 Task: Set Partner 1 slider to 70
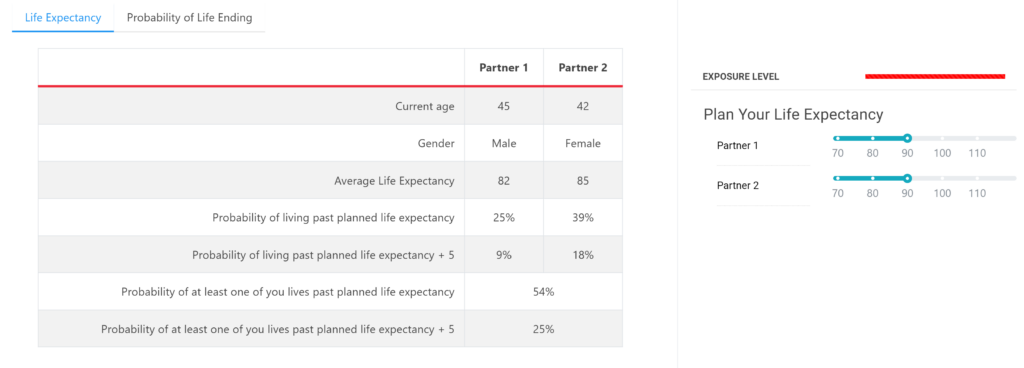click(837, 138)
